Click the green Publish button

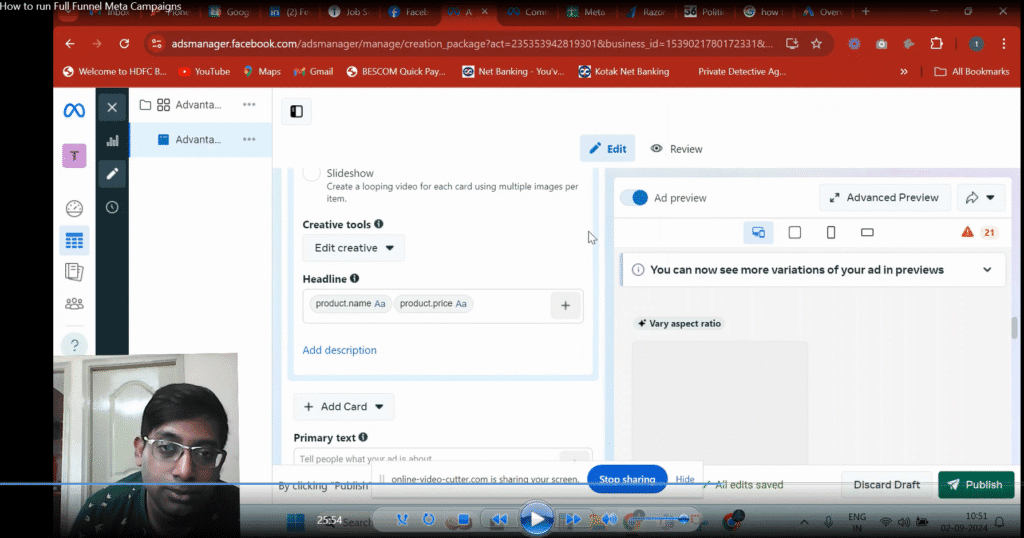pos(975,485)
